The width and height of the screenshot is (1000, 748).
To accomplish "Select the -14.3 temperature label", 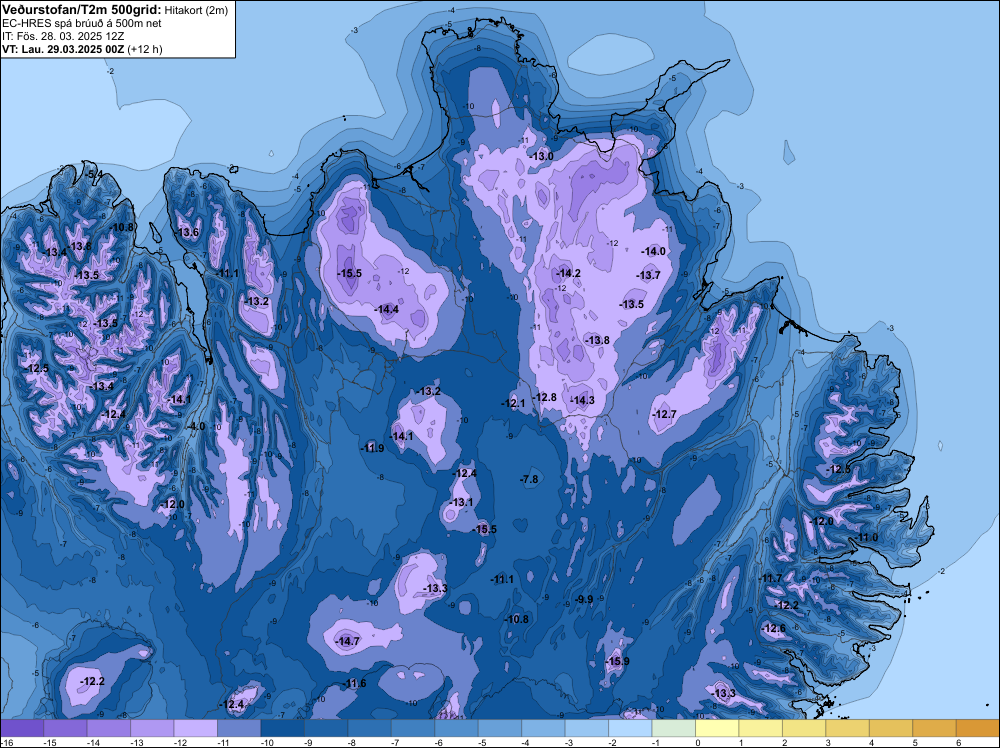I will pyautogui.click(x=582, y=400).
